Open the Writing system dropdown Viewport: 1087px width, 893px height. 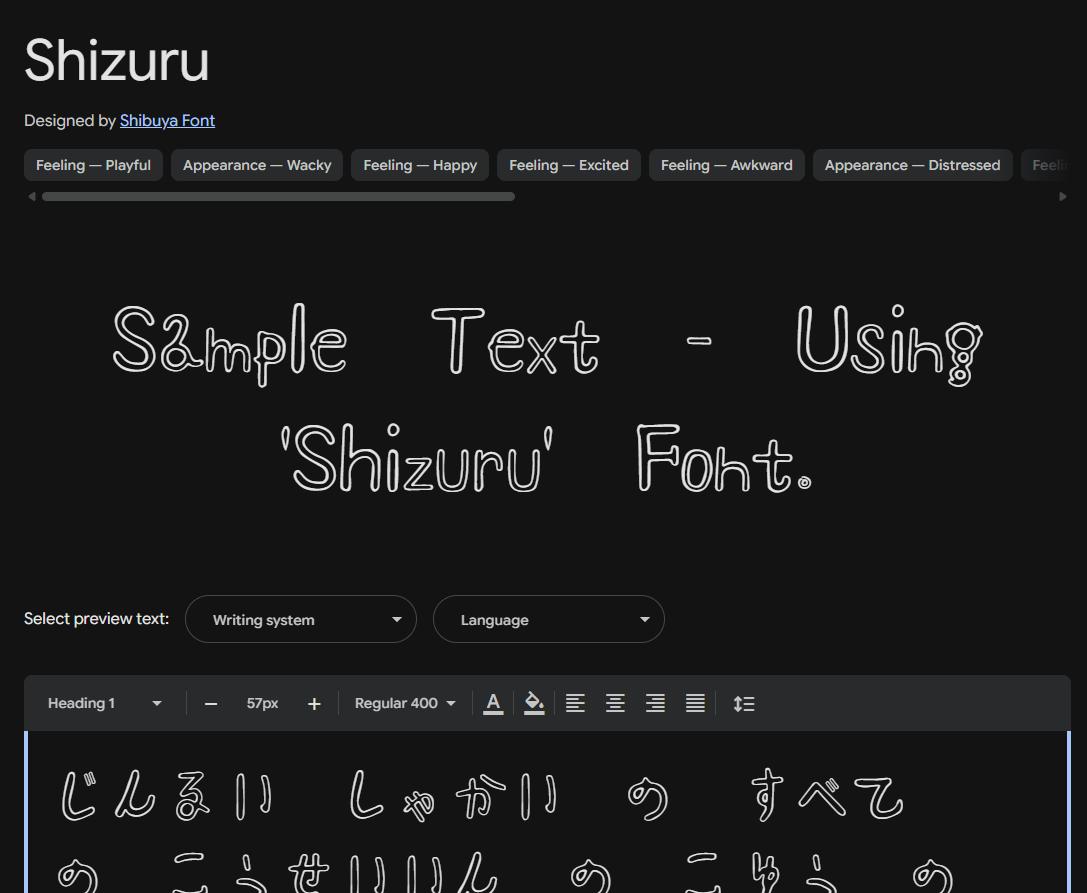[x=301, y=619]
